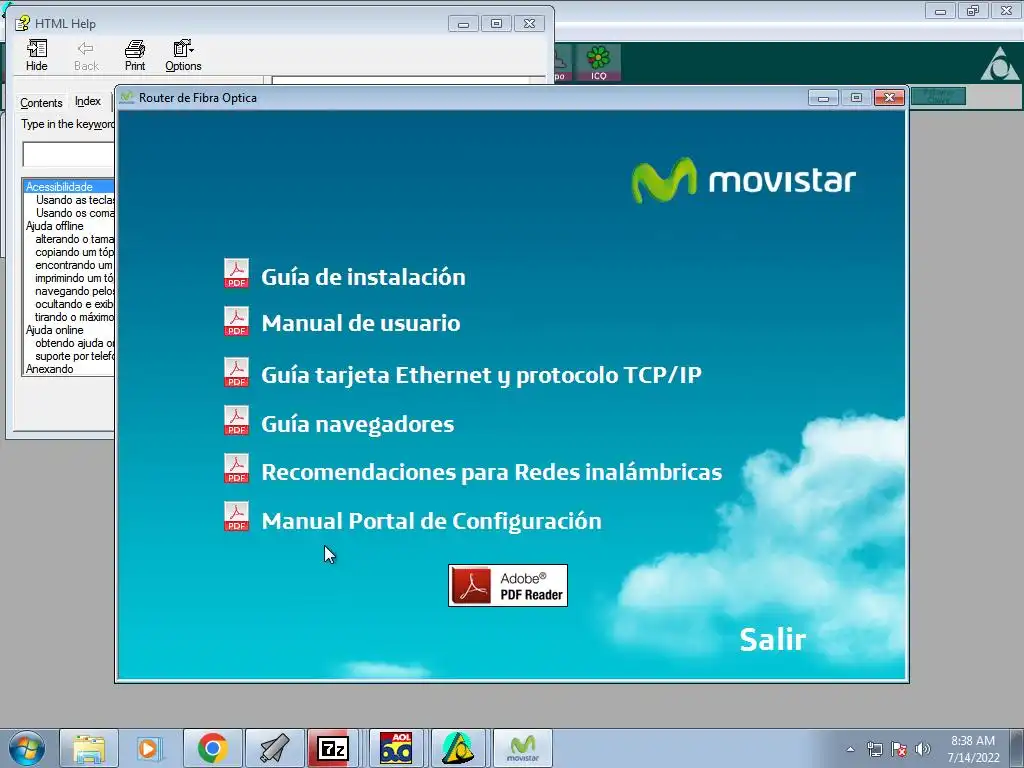Show hidden tray icons arrow
1024x768 pixels.
850,749
